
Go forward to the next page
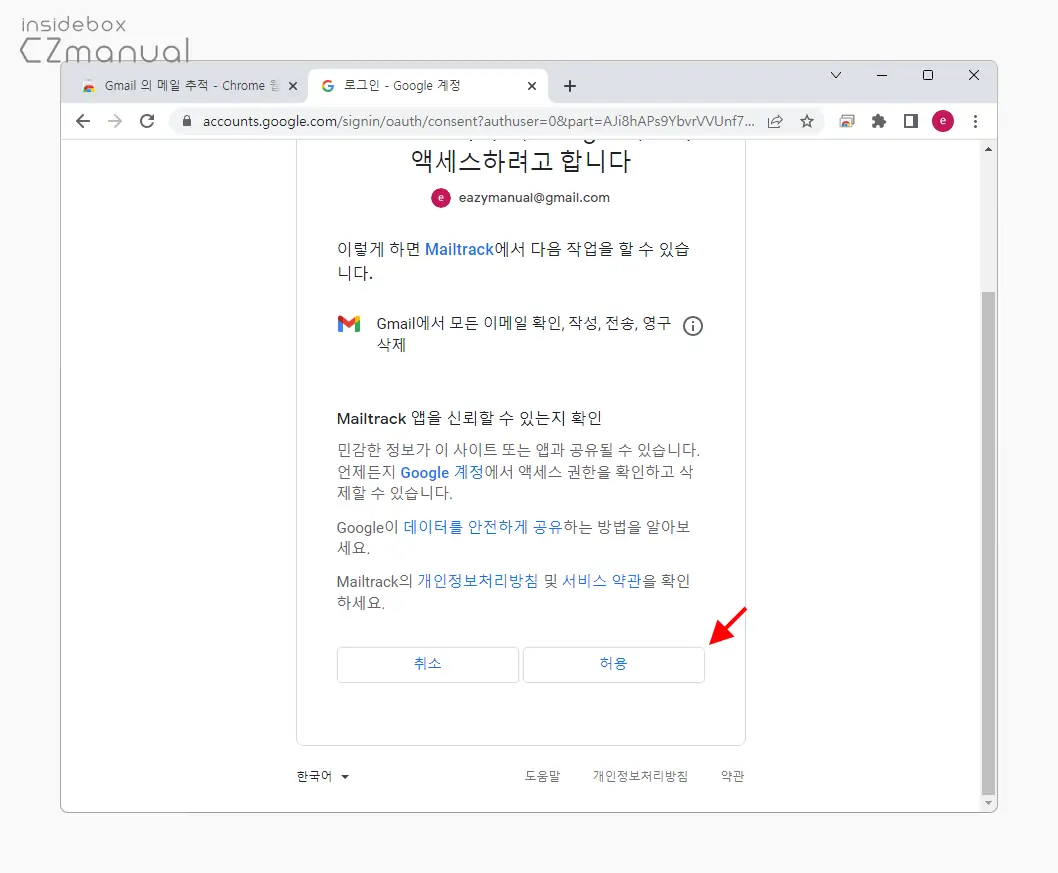pos(115,121)
